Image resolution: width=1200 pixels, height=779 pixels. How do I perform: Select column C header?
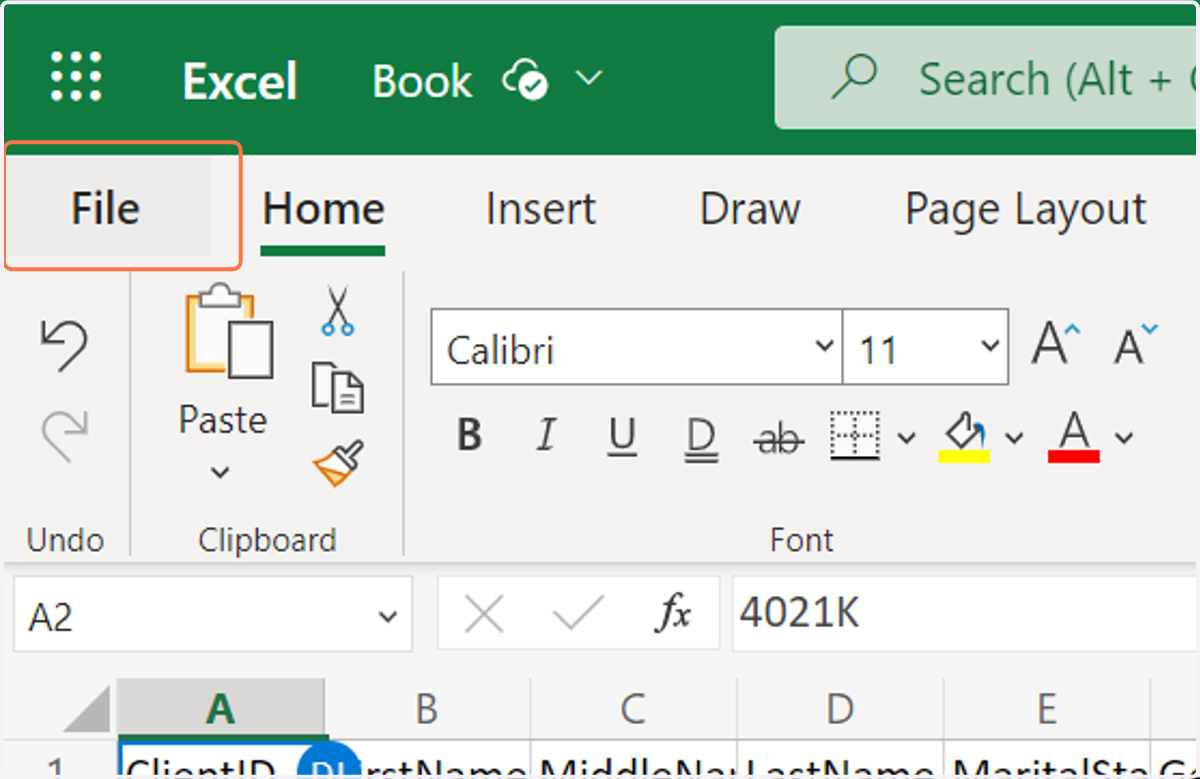(x=633, y=709)
